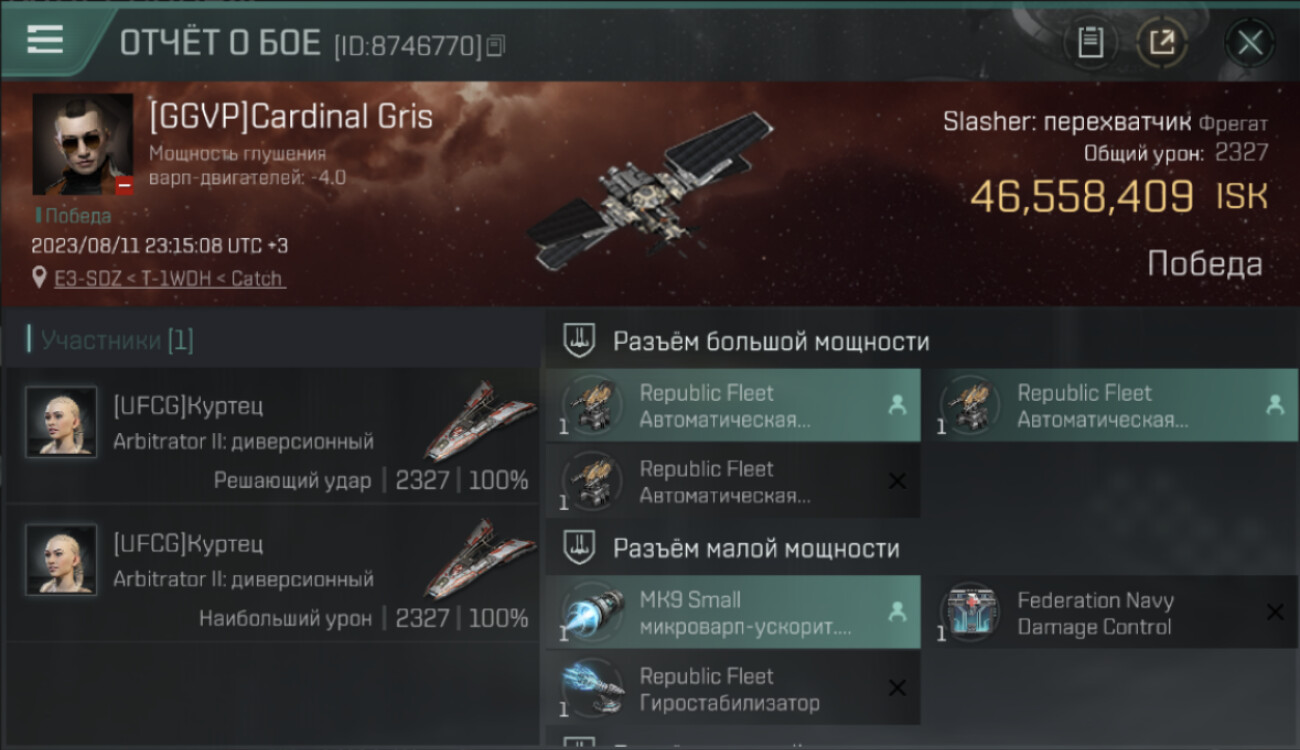Open the E3-SDZ location link
This screenshot has width=1300, height=750.
pos(170,278)
